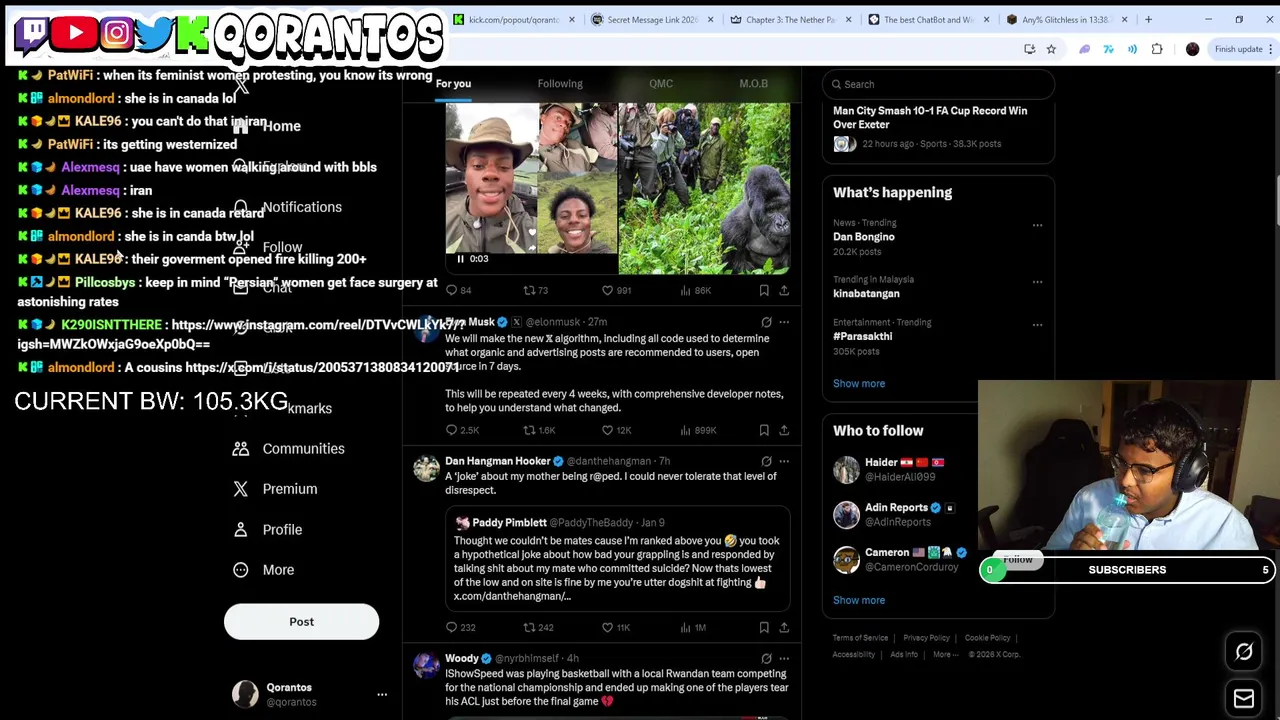Open the Privacy Policy footer link

click(926, 638)
